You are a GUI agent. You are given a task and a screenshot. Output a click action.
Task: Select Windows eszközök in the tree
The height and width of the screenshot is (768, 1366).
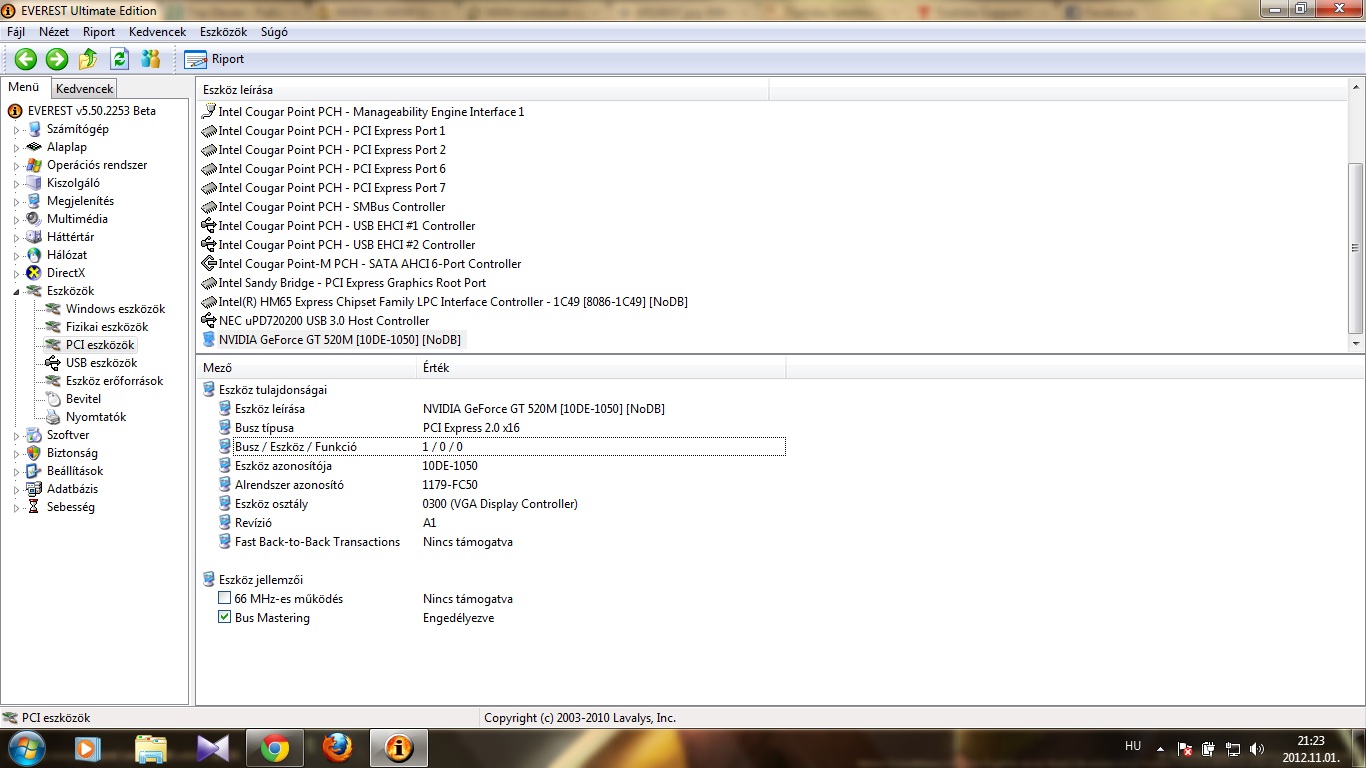pos(115,309)
